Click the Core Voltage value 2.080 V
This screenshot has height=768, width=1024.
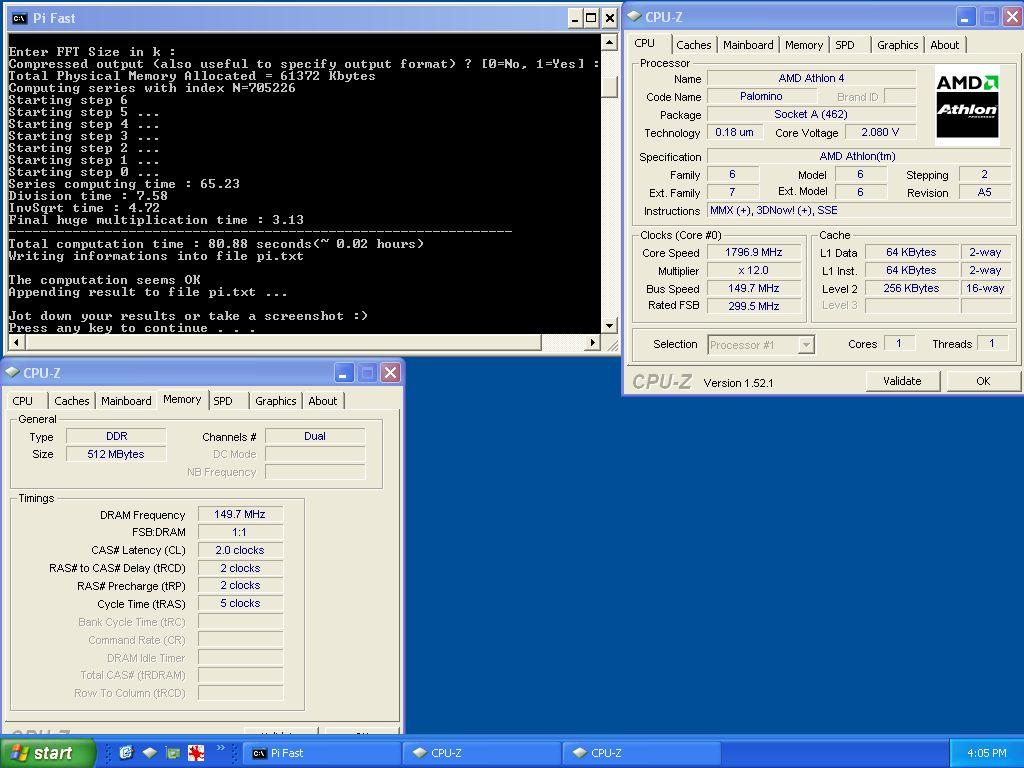click(x=880, y=133)
